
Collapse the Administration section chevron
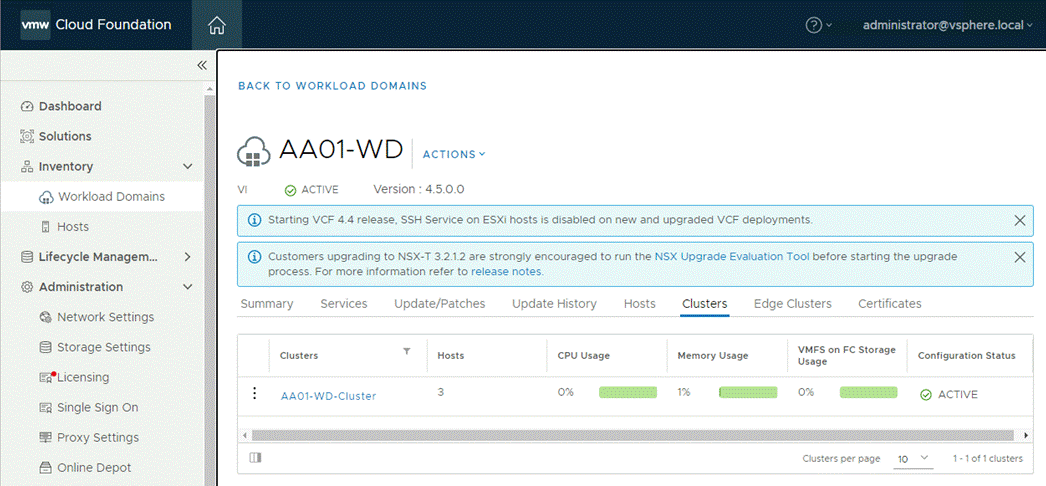pyautogui.click(x=188, y=287)
